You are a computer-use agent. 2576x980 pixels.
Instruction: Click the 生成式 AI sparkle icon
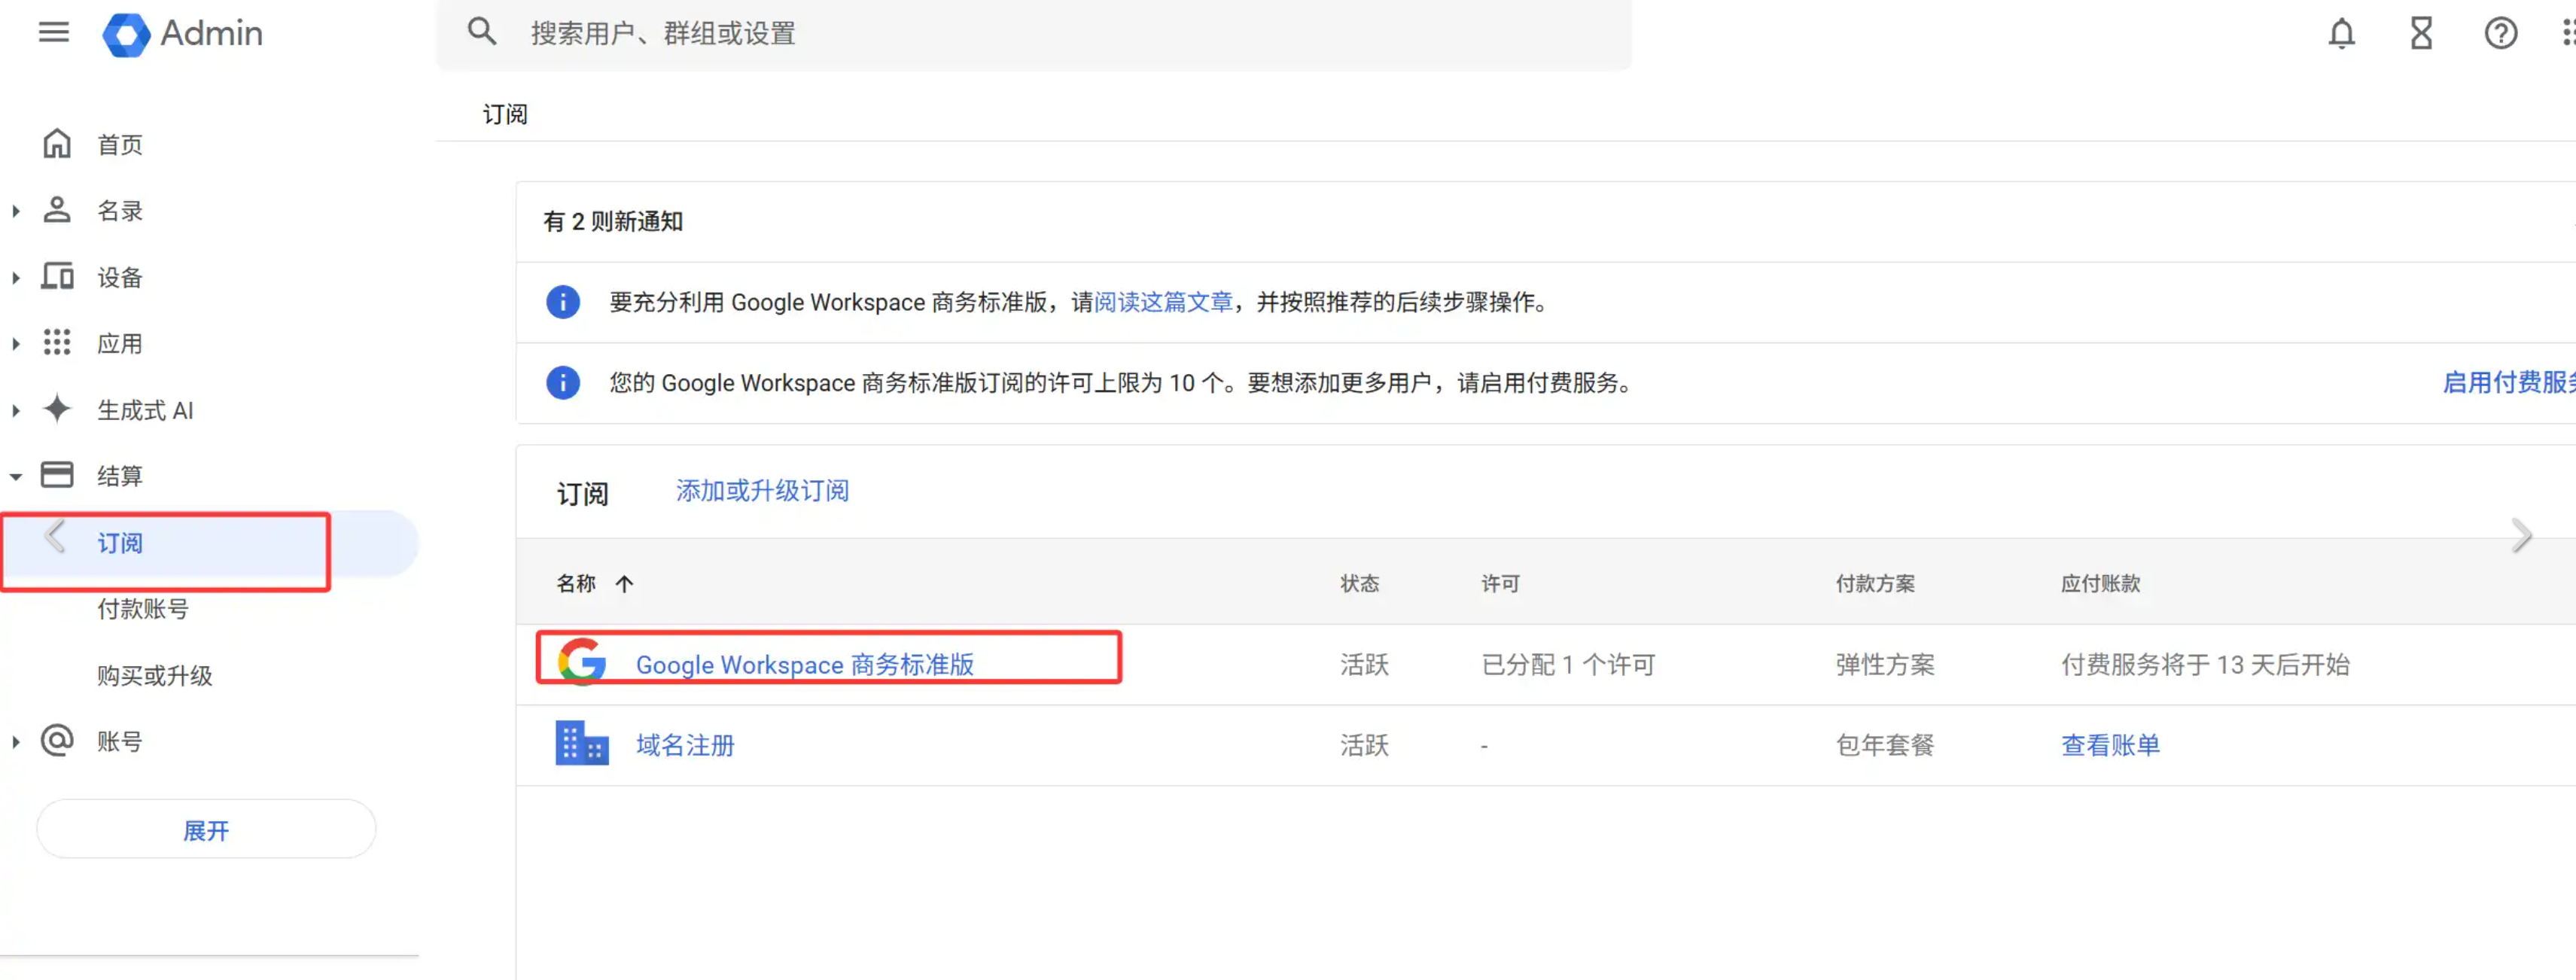coord(57,409)
